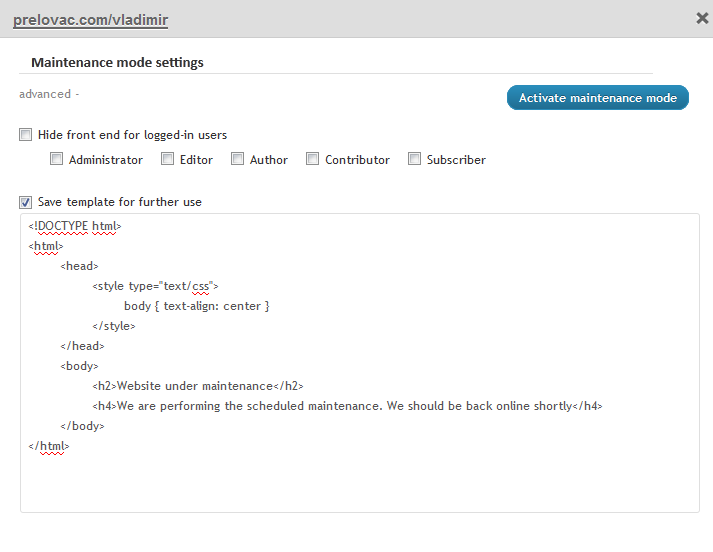Viewport: 713px width, 552px height.
Task: Select the Author role checkbox
Action: 238,159
